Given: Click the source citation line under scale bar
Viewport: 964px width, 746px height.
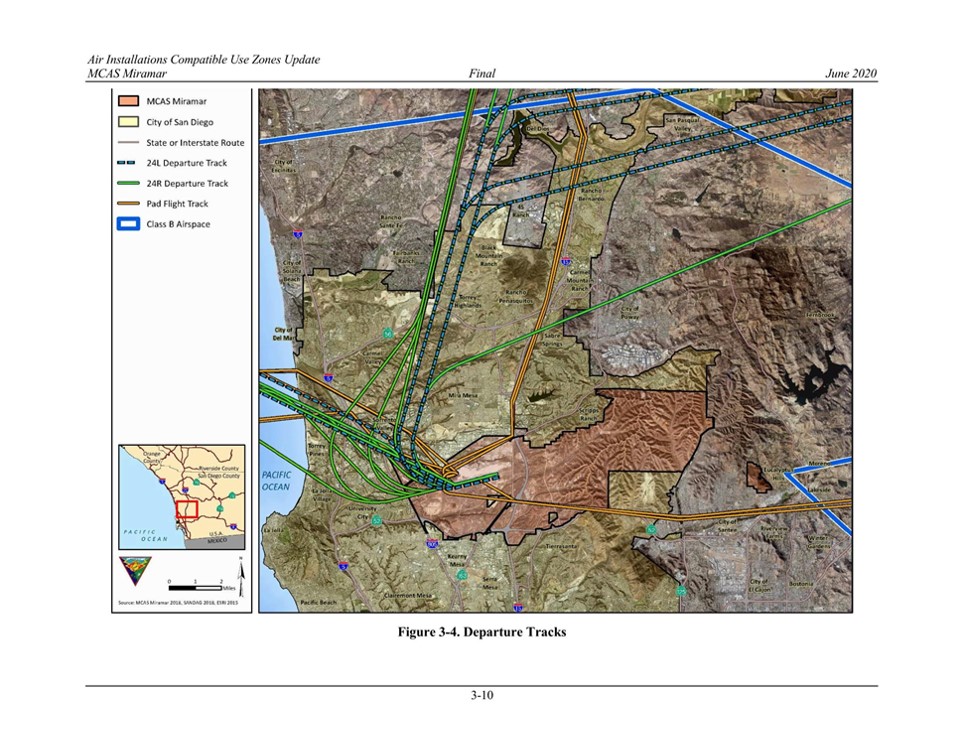Looking at the screenshot, I should tap(178, 603).
